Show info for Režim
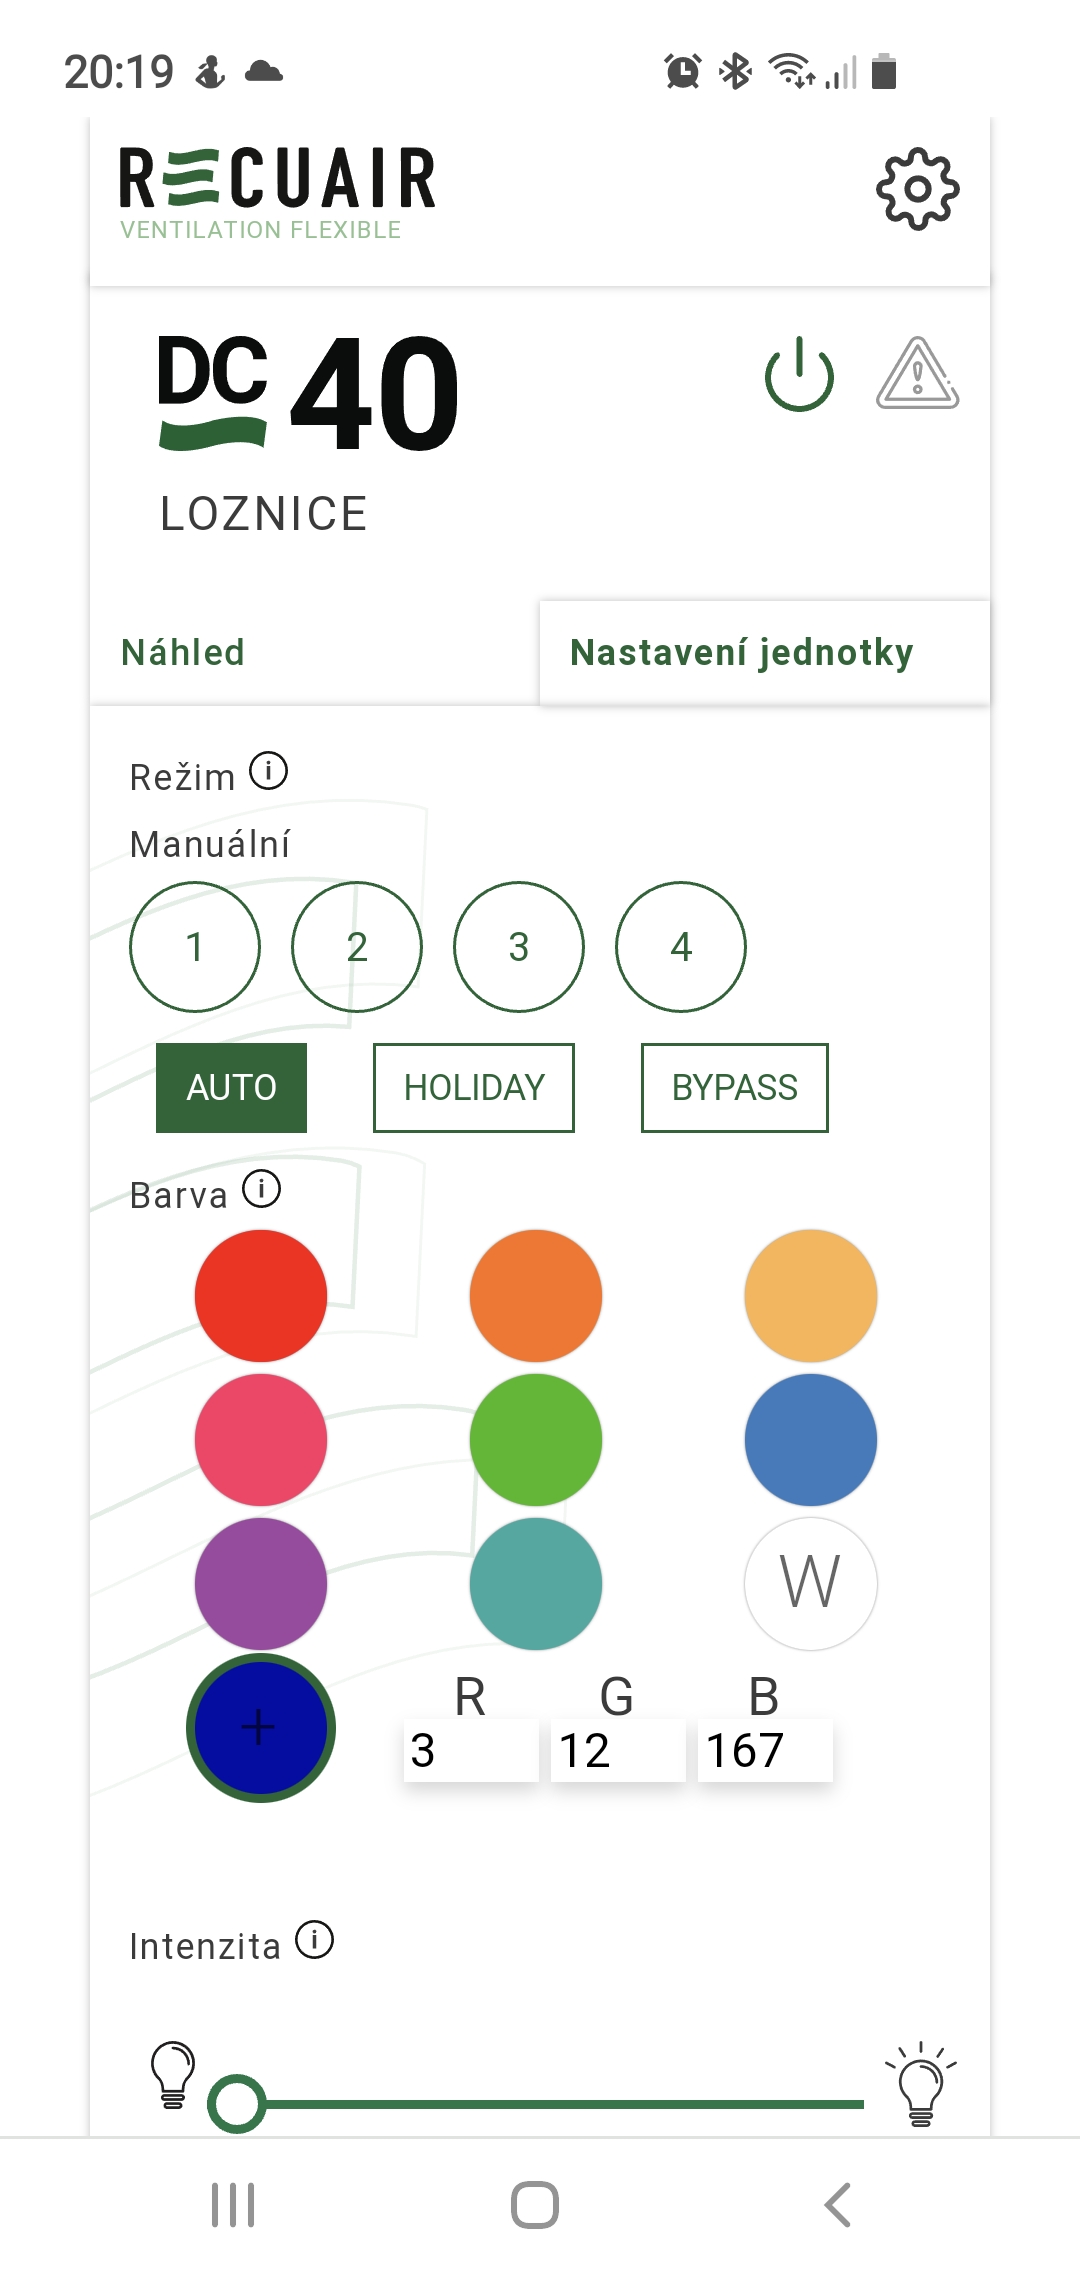1080x2280 pixels. [x=268, y=771]
